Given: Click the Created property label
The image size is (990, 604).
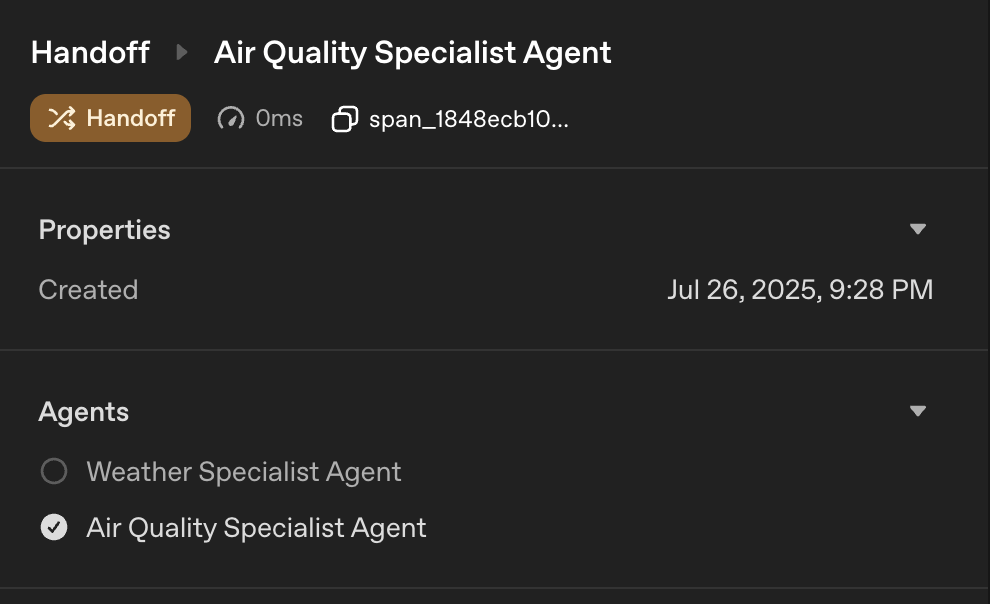Looking at the screenshot, I should [88, 290].
